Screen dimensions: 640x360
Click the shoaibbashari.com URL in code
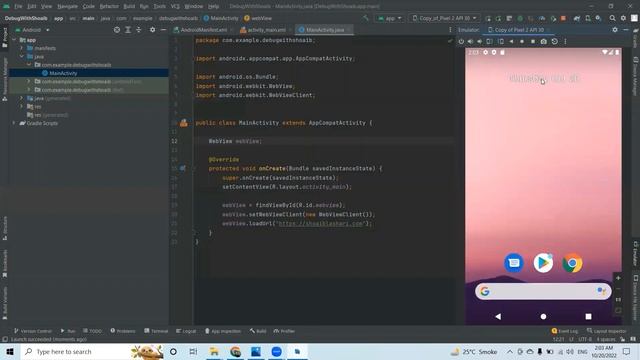[320, 223]
